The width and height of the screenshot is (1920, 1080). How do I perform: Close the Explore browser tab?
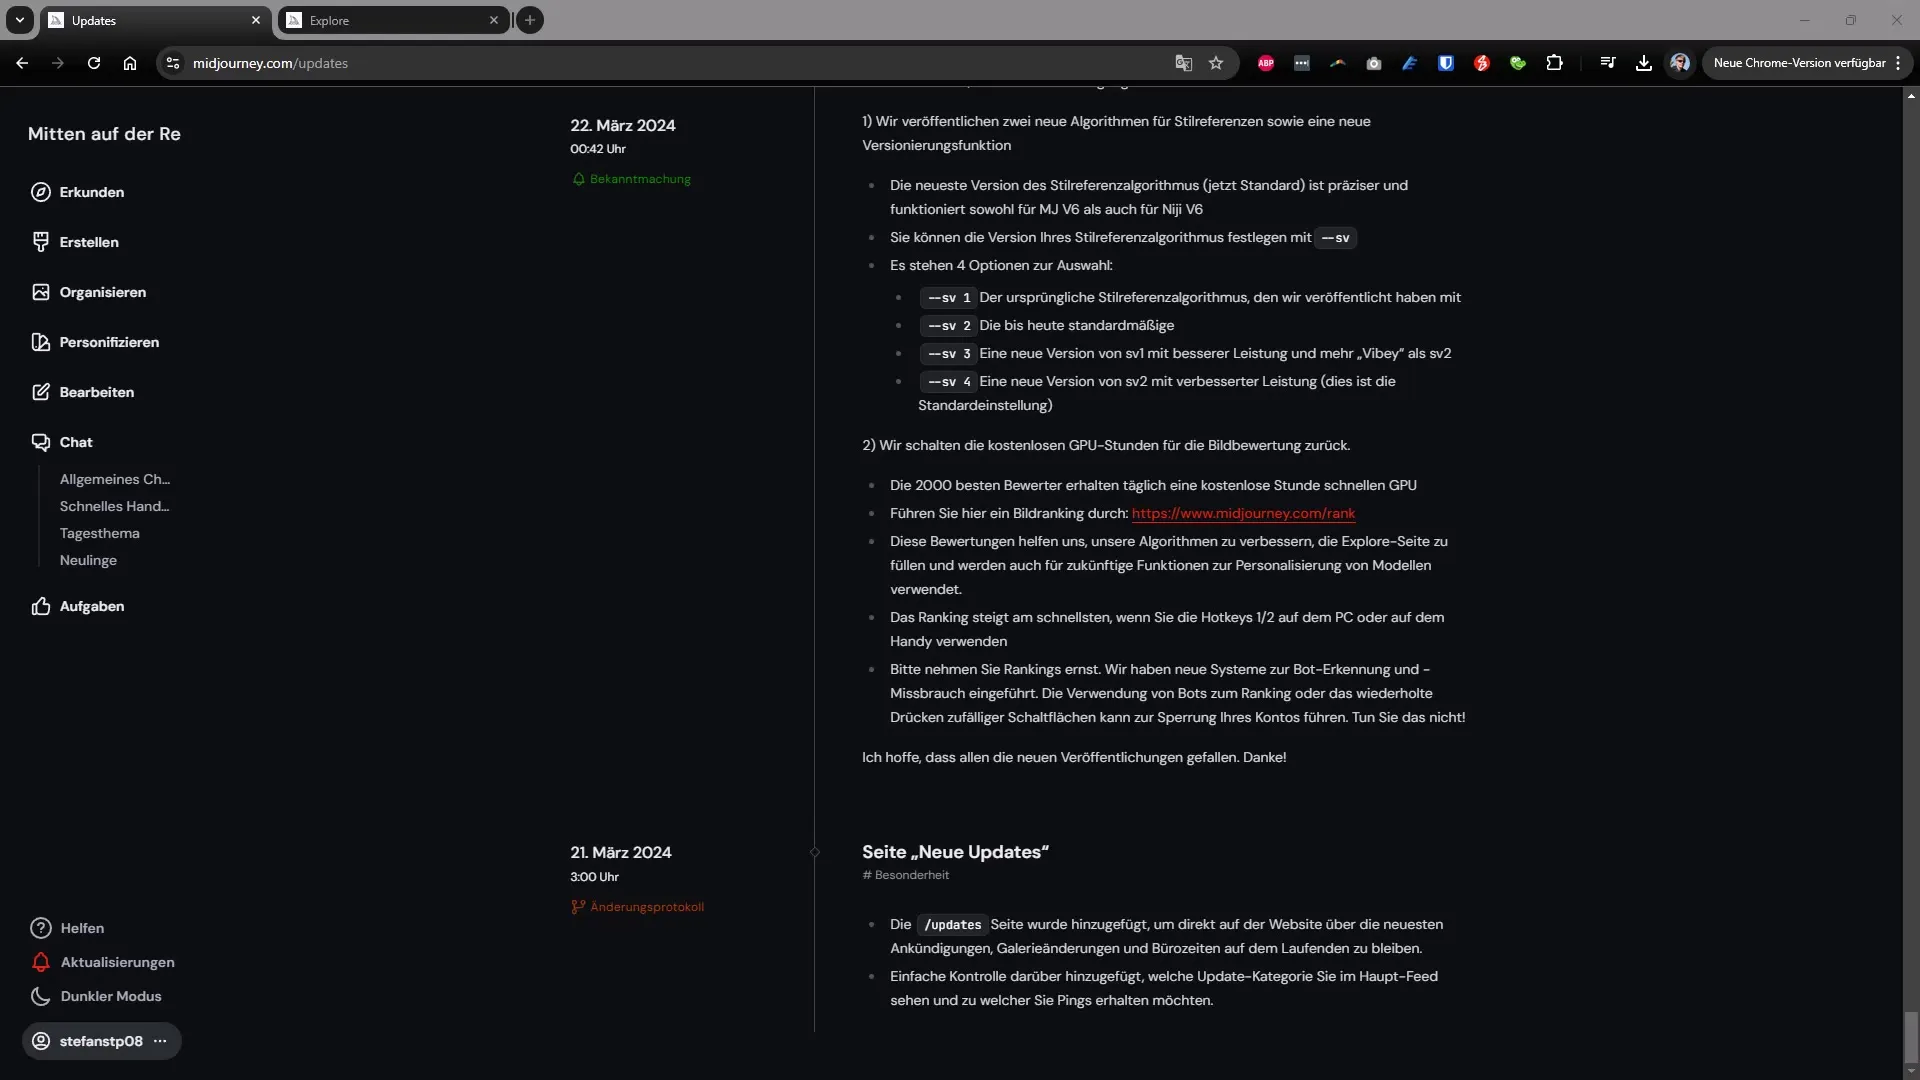494,20
